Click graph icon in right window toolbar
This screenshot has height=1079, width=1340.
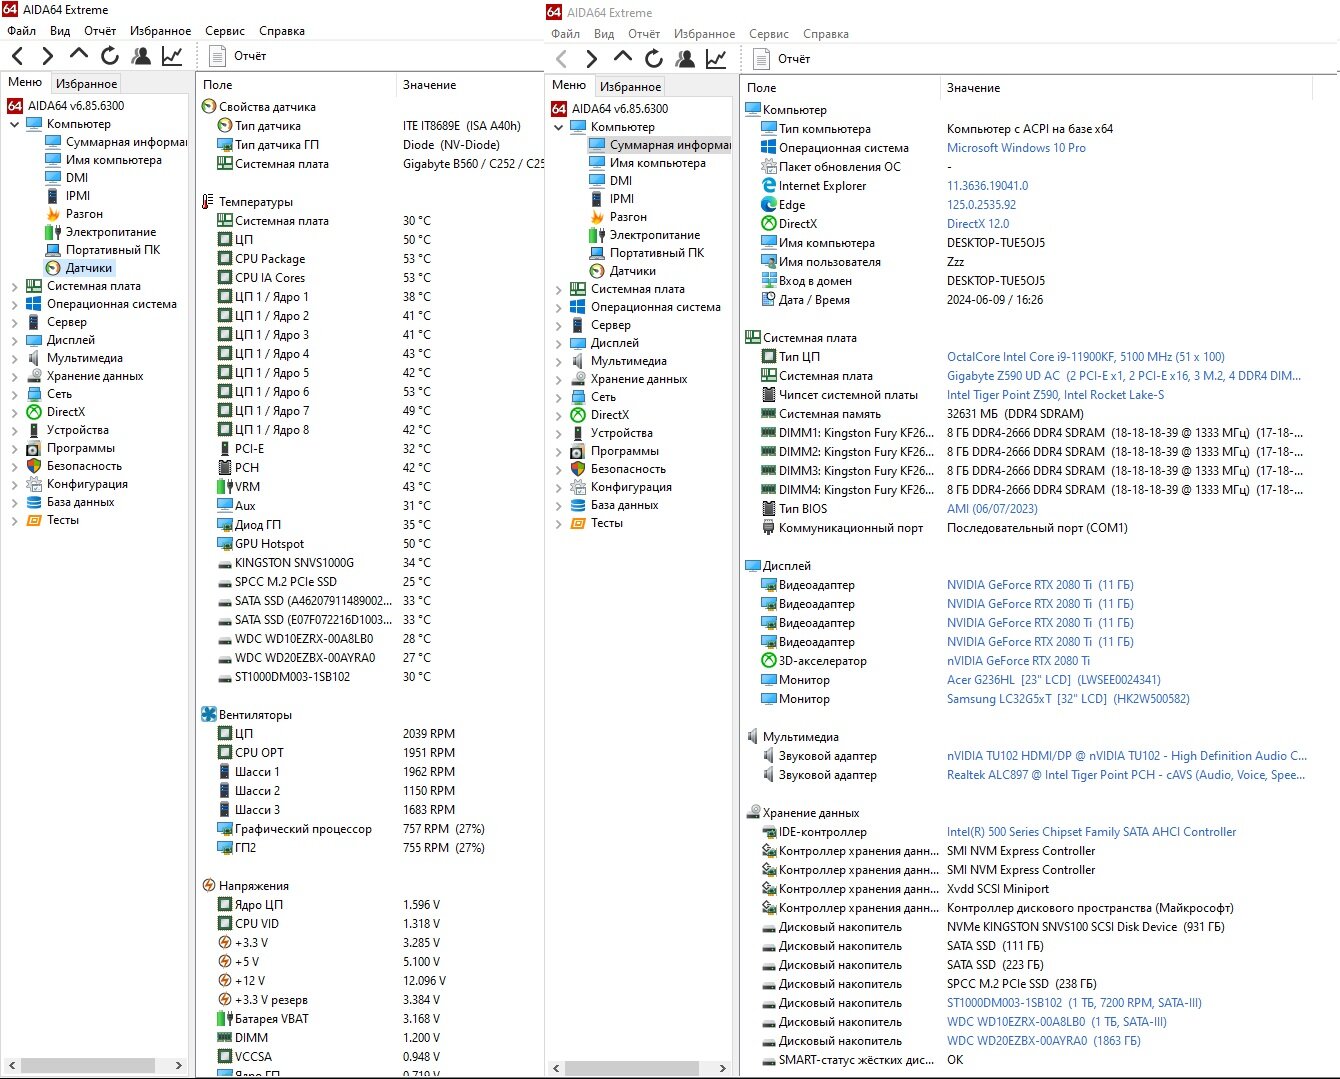pos(716,59)
